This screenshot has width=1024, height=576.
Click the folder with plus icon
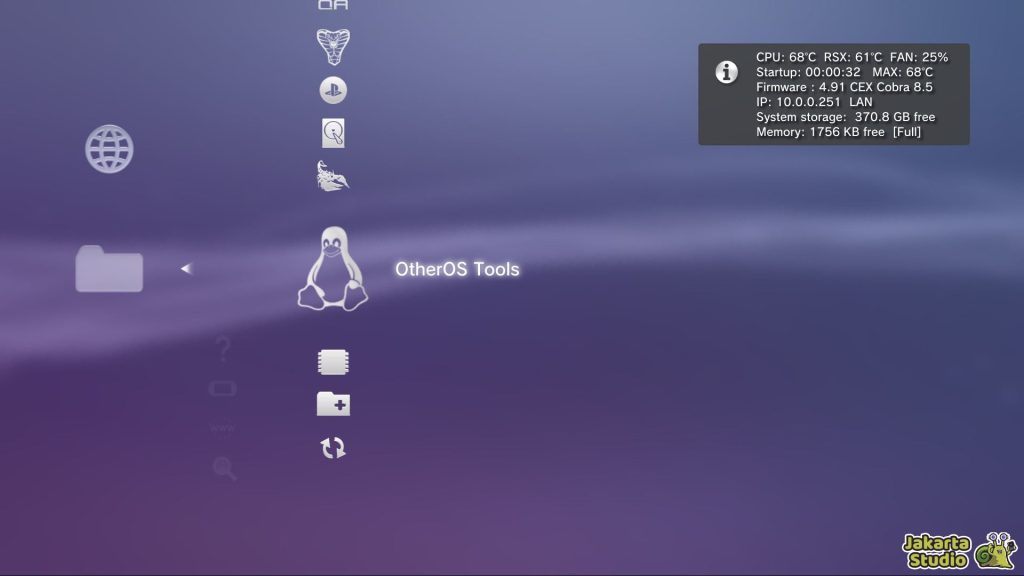coord(333,404)
